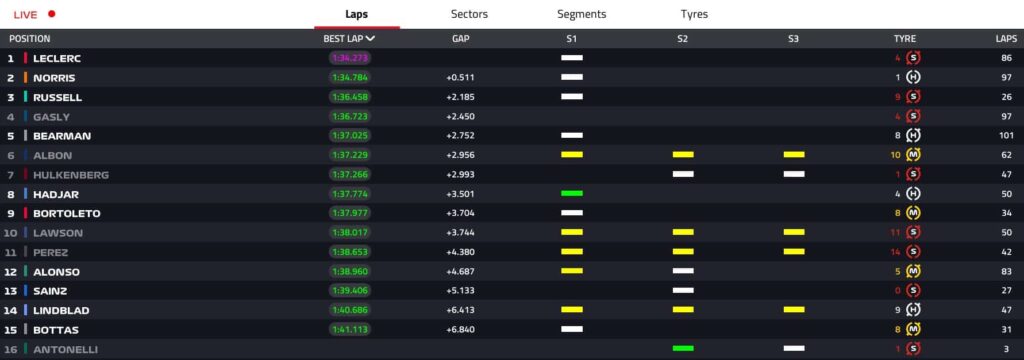This screenshot has width=1024, height=360.
Task: Select driver name BORTOLETO
Action: [67, 214]
